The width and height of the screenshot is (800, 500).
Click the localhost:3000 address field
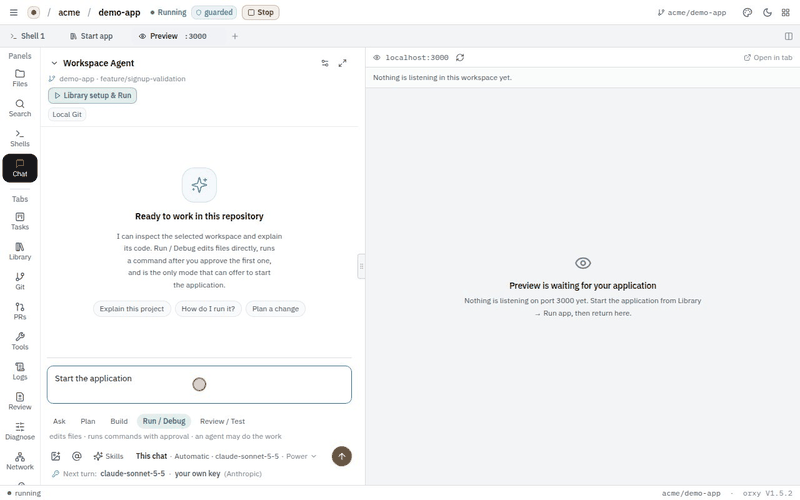point(417,58)
